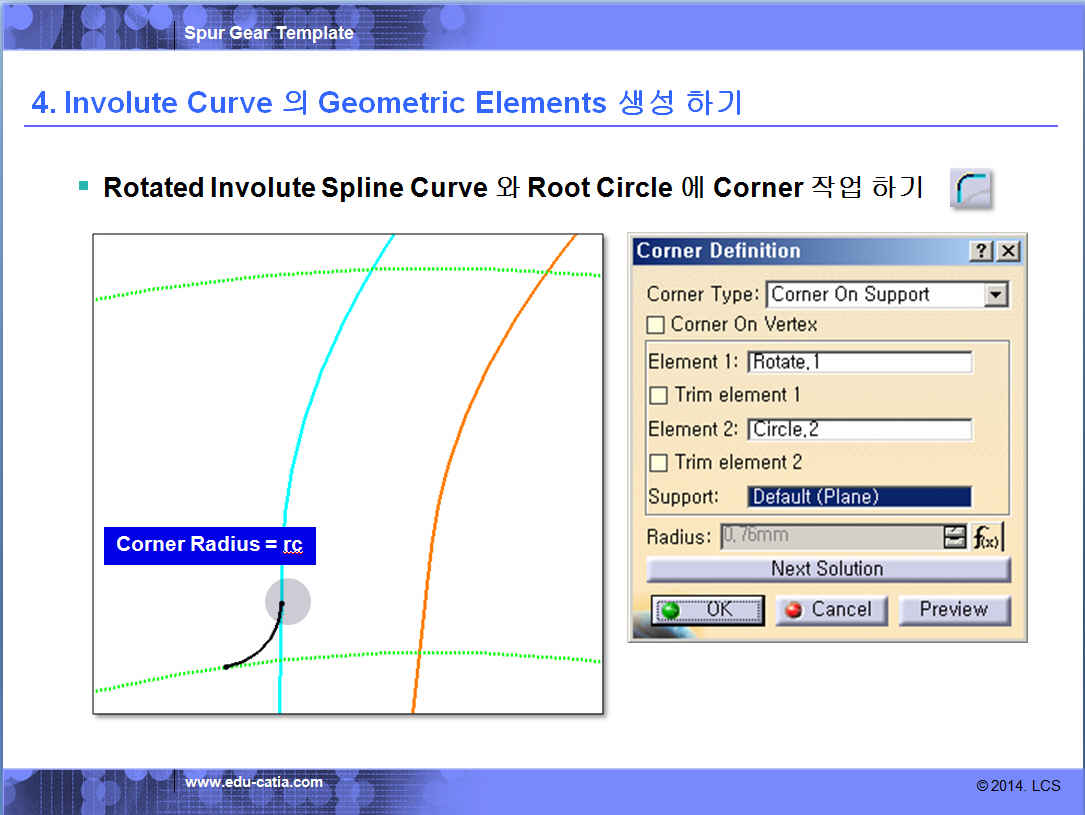The height and width of the screenshot is (815, 1085).
Task: Open the formula editor f(x) icon
Action: click(x=988, y=537)
